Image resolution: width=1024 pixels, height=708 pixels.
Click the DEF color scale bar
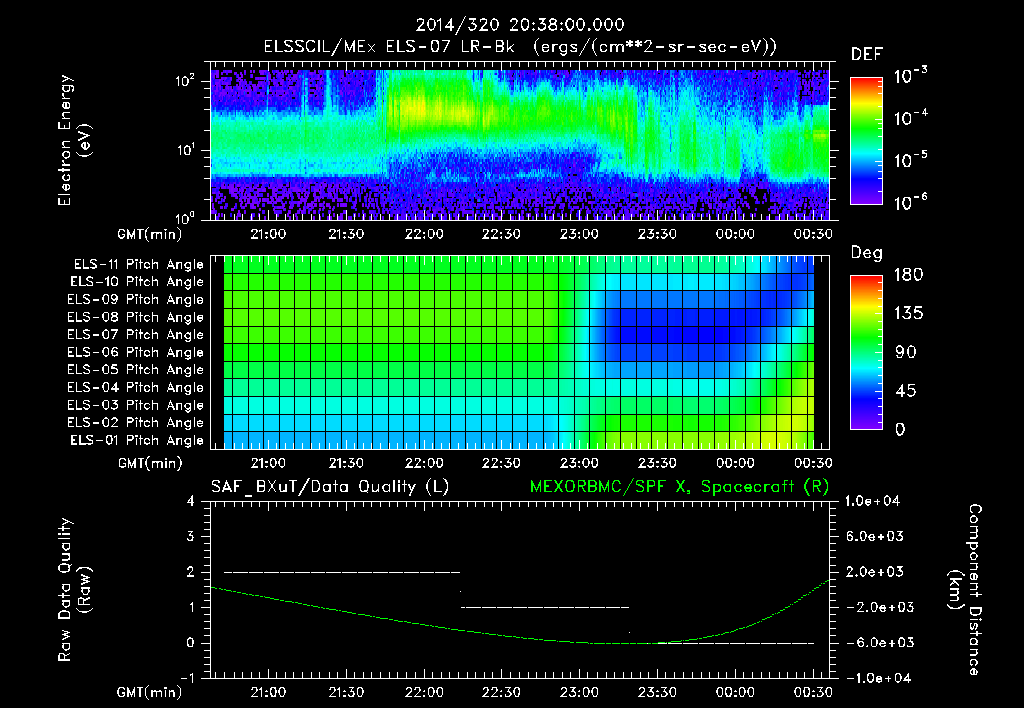pos(866,140)
